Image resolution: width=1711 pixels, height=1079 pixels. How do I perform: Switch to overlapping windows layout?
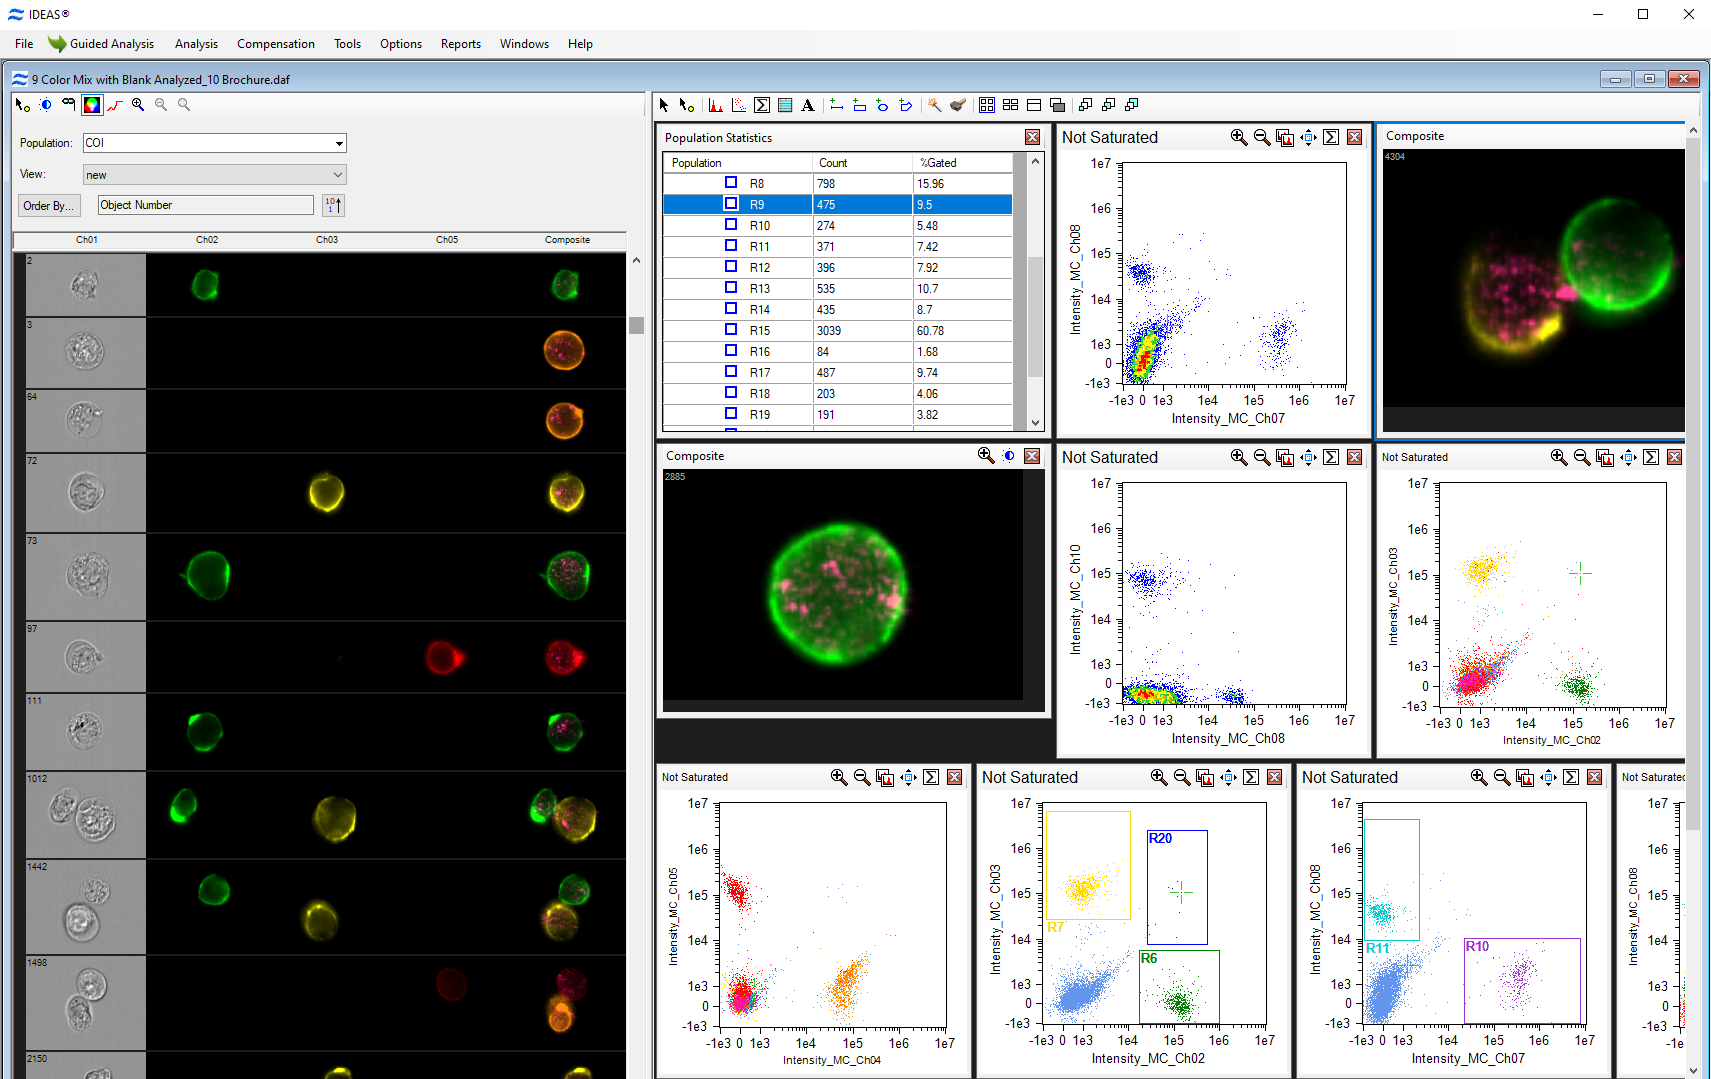(1057, 105)
